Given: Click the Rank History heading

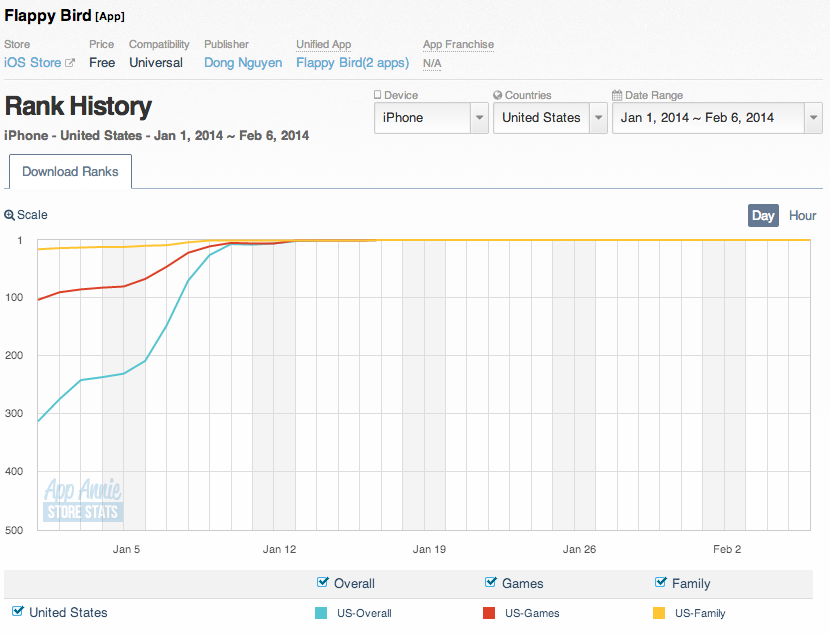Looking at the screenshot, I should (x=78, y=106).
